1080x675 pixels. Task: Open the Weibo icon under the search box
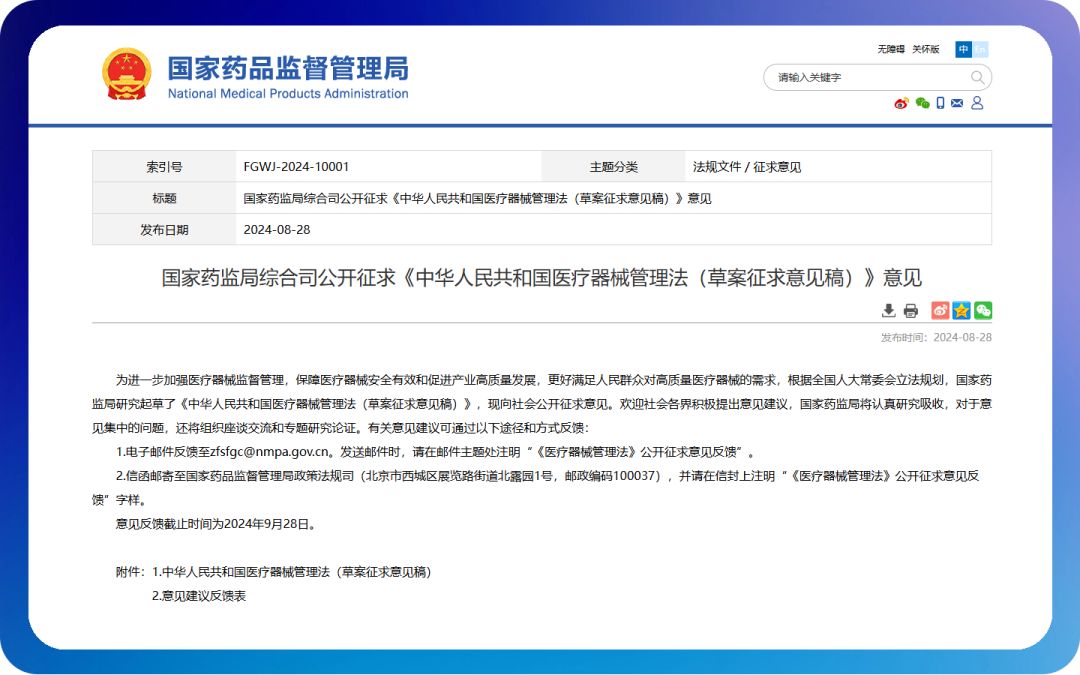[x=901, y=103]
